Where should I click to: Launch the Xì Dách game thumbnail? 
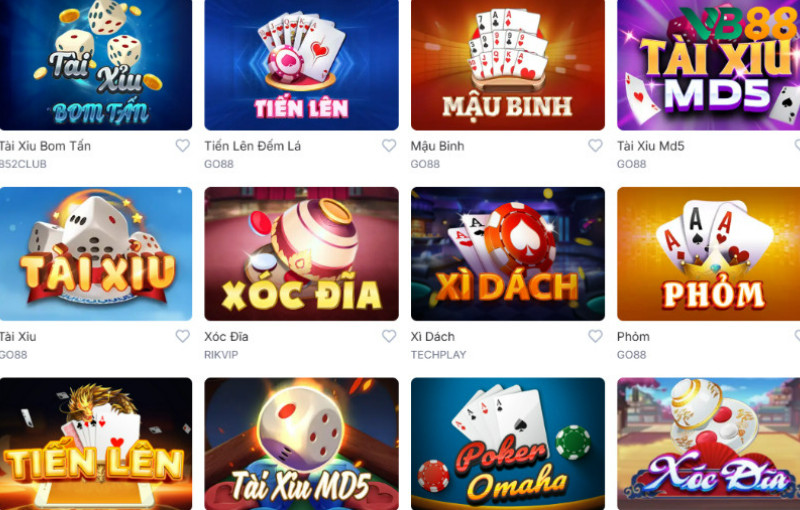(508, 253)
